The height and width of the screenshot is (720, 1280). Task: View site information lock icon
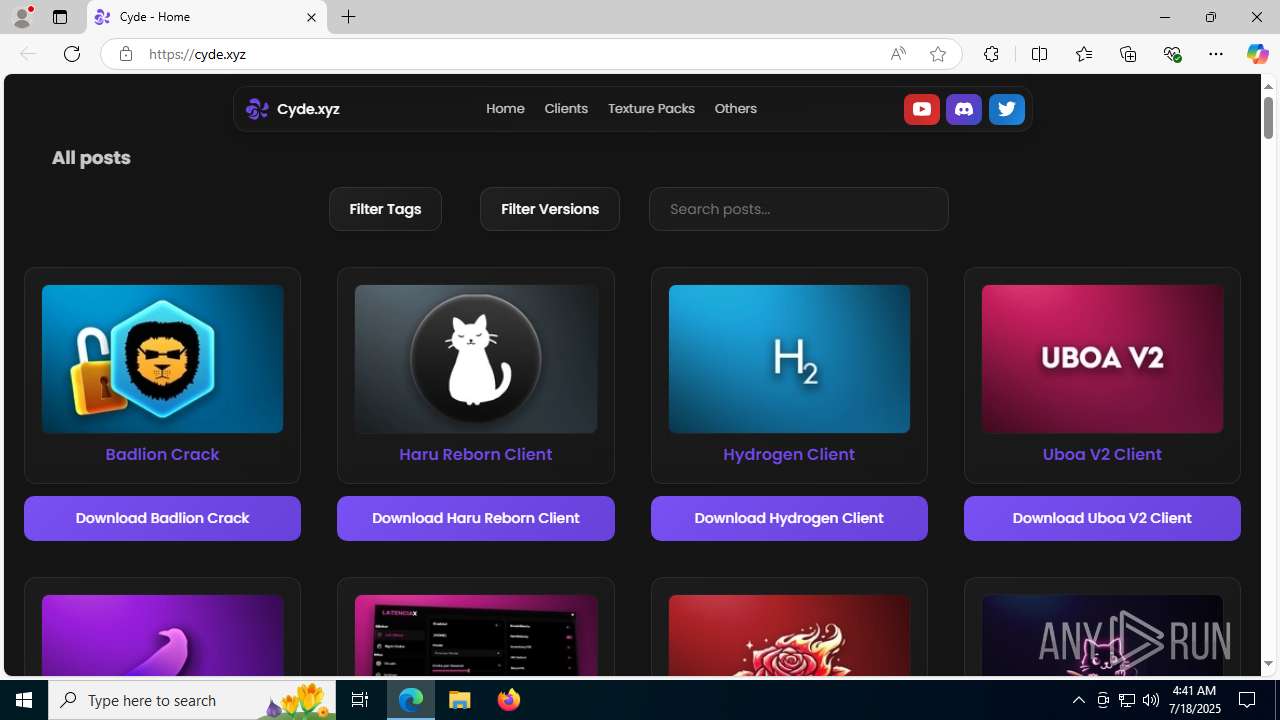pos(125,54)
